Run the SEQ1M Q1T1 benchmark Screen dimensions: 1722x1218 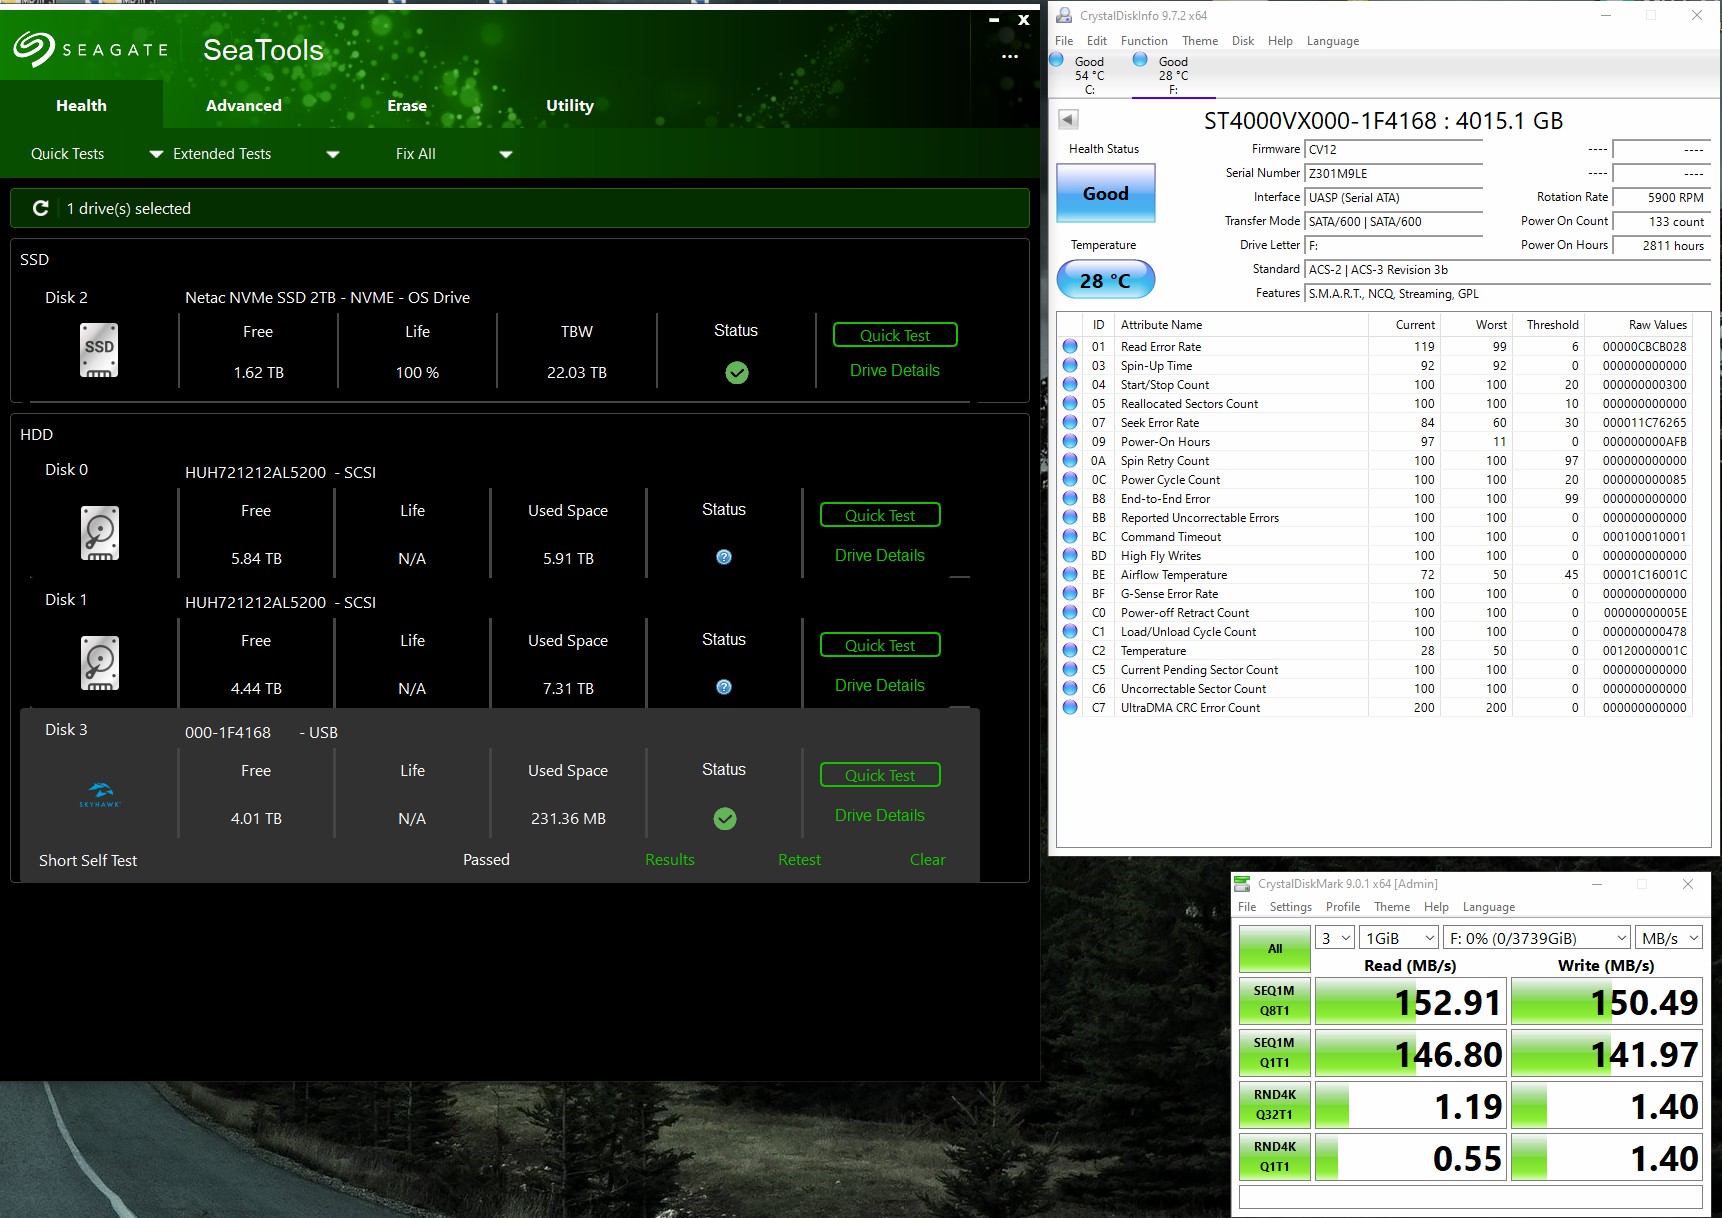coord(1275,1053)
